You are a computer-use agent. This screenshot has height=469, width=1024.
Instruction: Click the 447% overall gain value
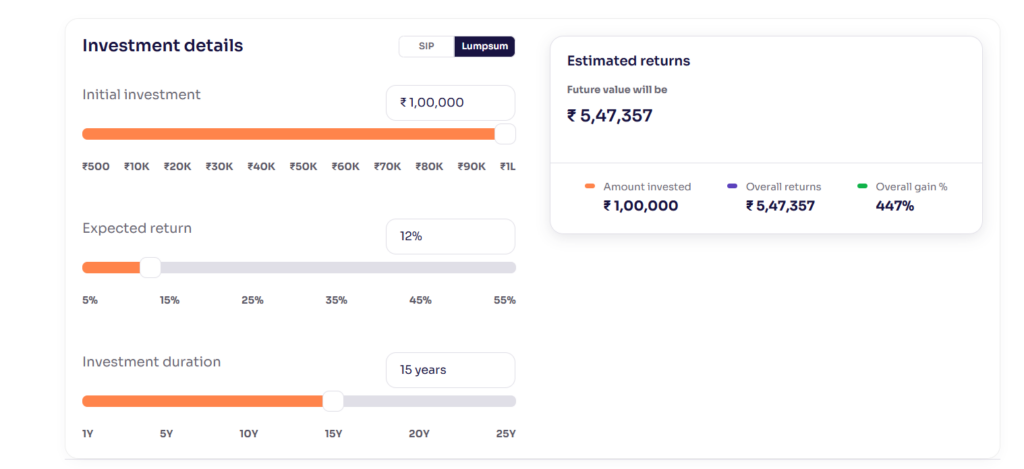[894, 206]
